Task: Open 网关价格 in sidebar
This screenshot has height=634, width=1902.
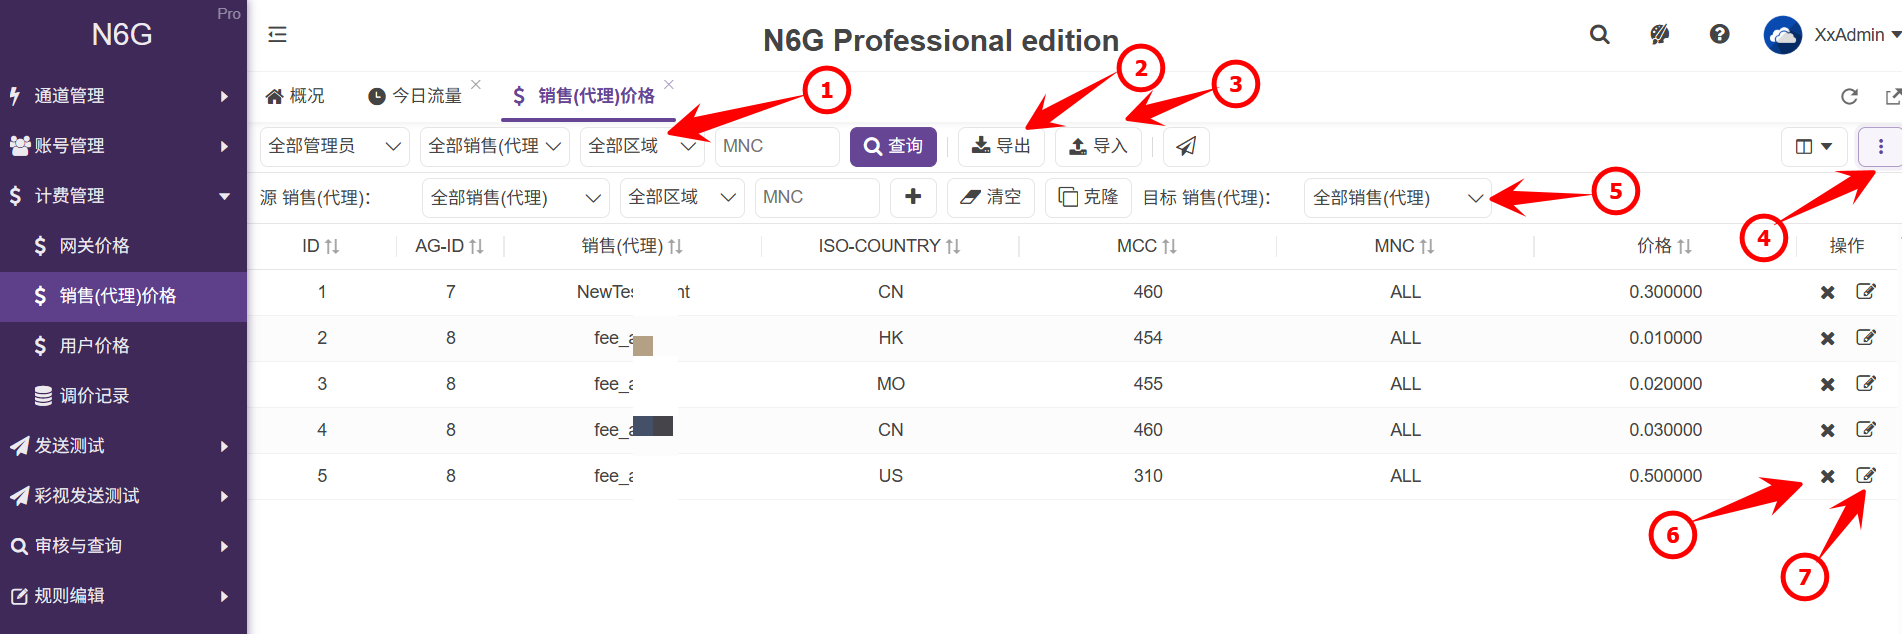Action: pos(123,246)
